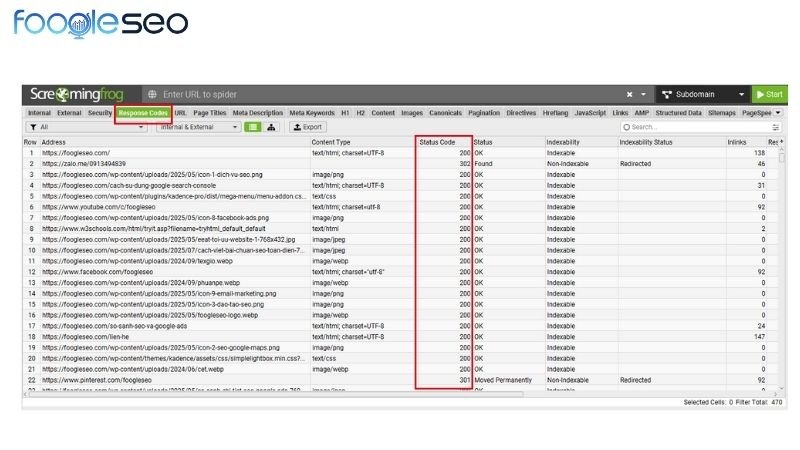Switch to the External tab
800x450 pixels.
69,113
